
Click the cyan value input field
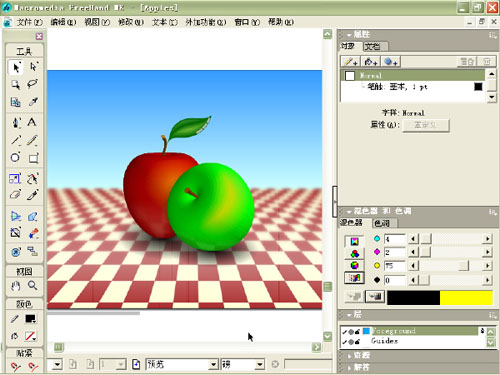[395, 239]
